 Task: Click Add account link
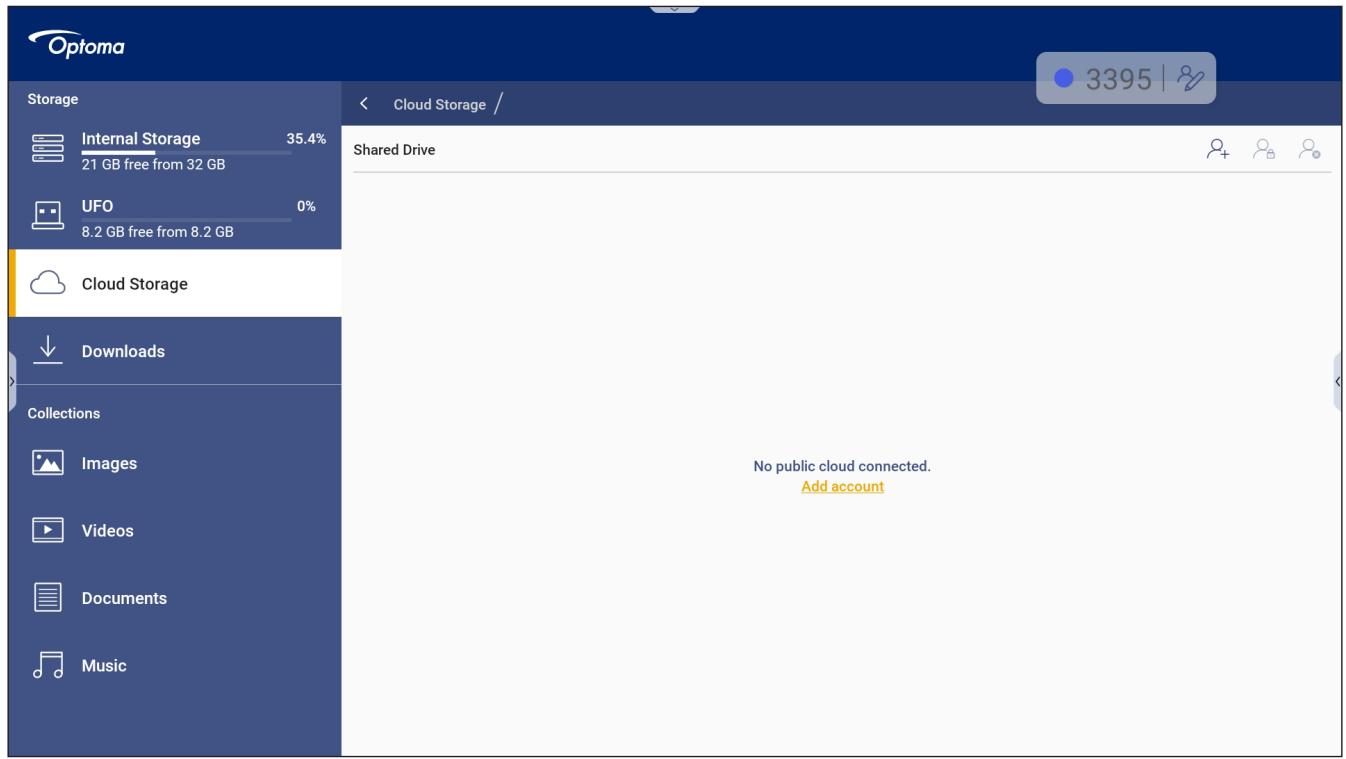pos(842,486)
